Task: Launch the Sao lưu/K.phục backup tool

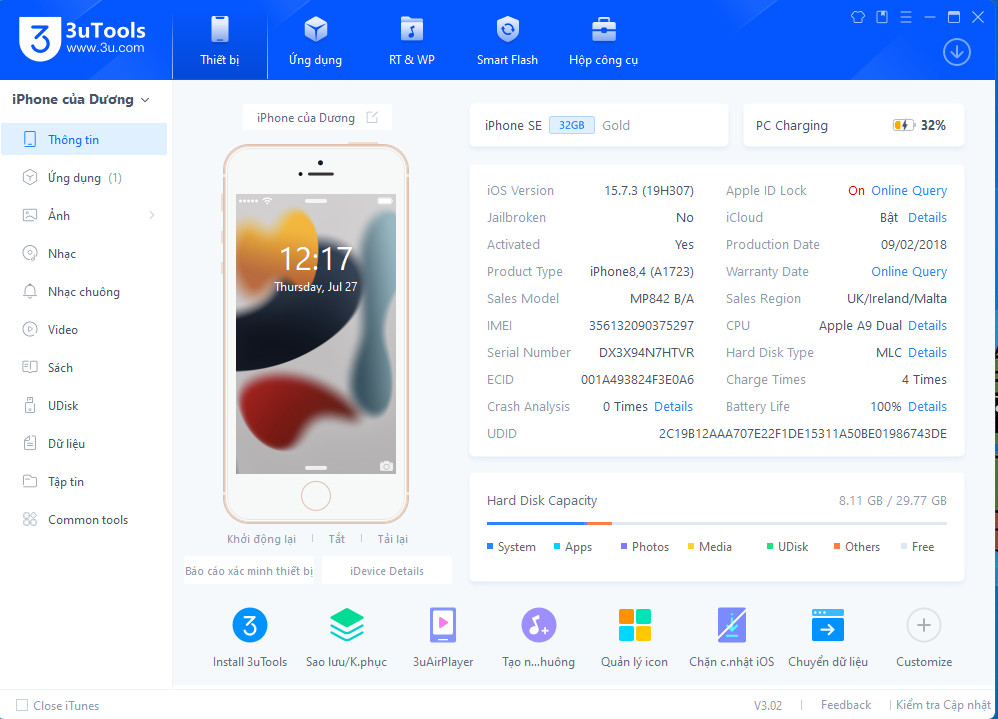Action: tap(346, 626)
